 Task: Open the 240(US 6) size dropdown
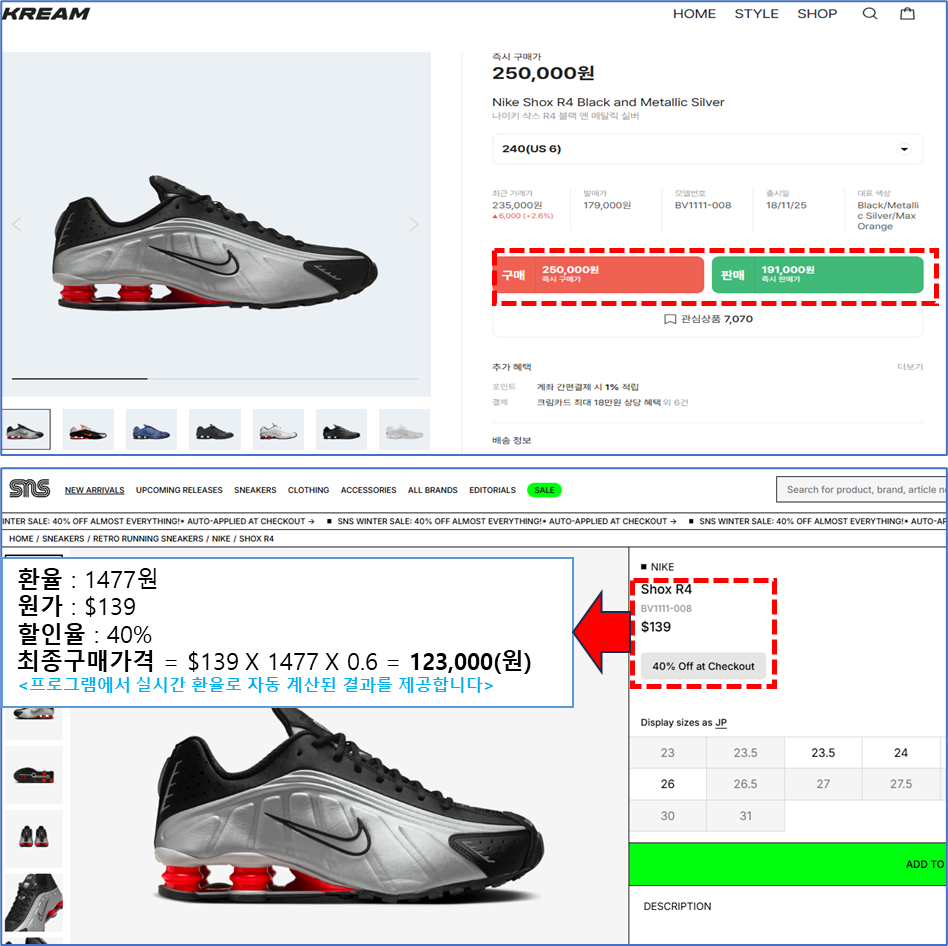click(707, 149)
